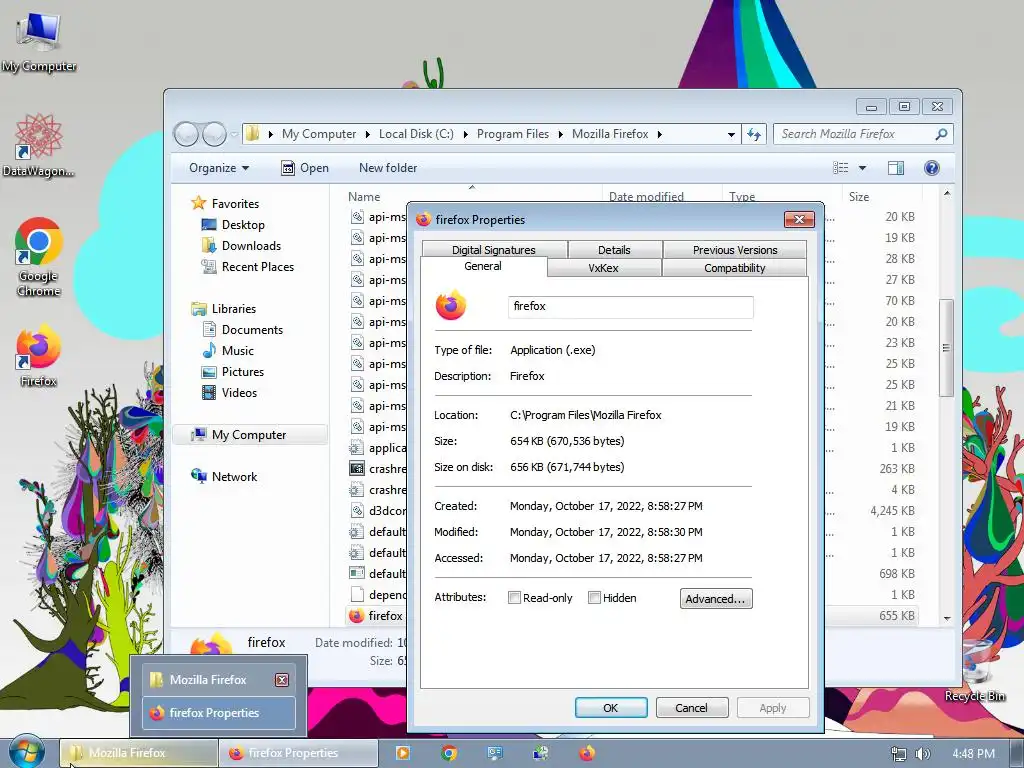
Task: Expand recent pages dropdown near navigation buttons
Action: pos(234,135)
